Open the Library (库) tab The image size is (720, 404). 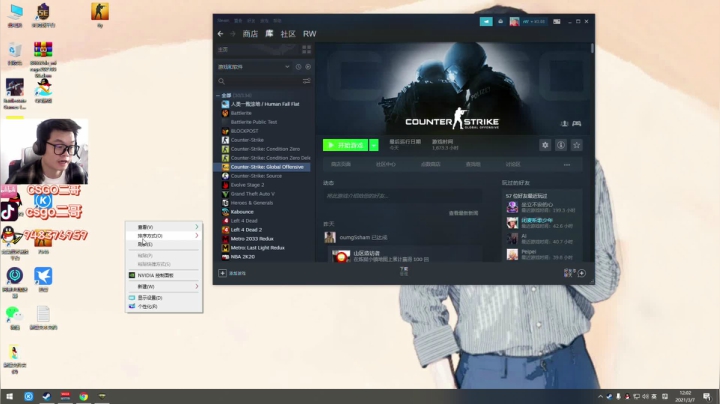point(269,34)
